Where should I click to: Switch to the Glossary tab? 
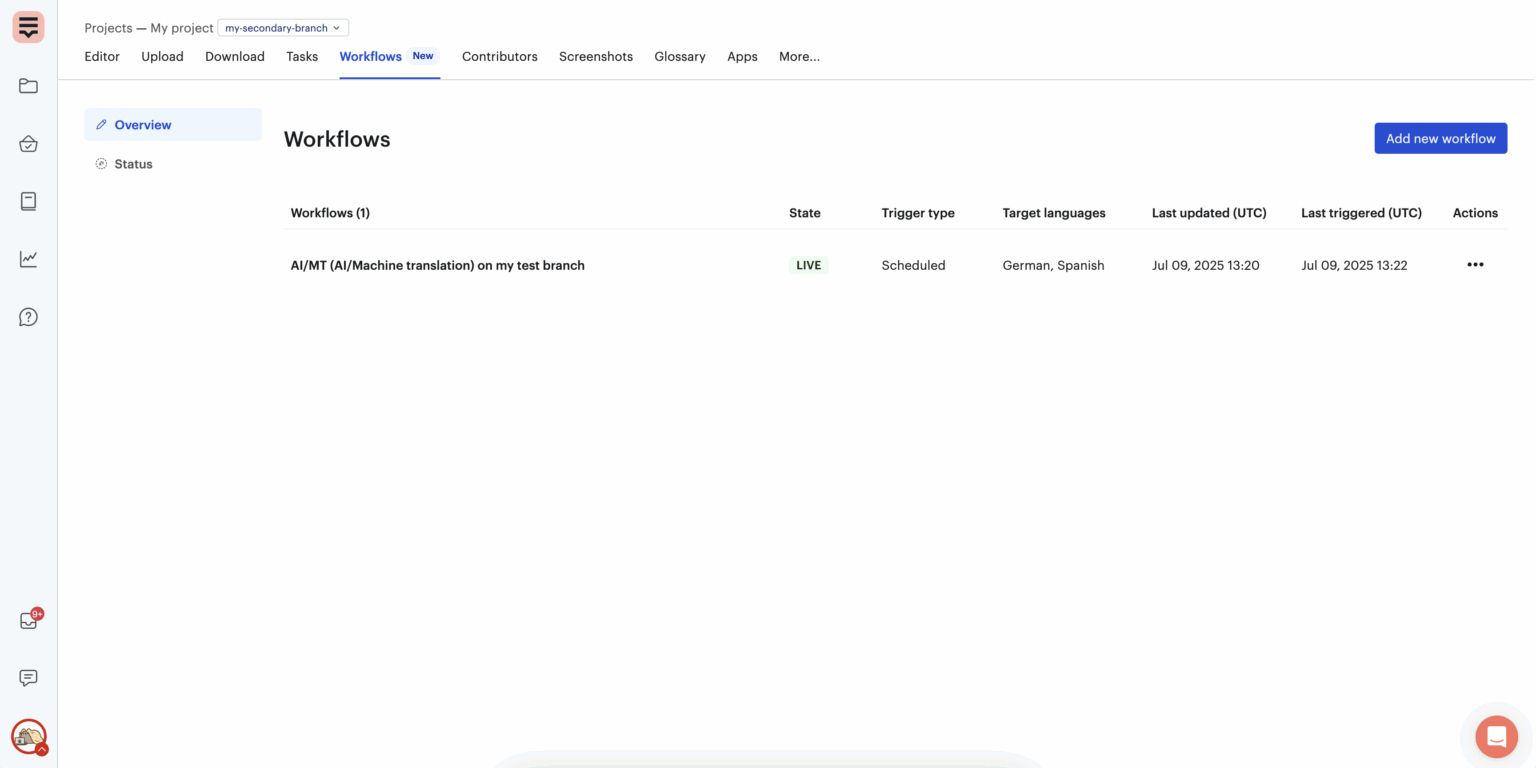(680, 57)
